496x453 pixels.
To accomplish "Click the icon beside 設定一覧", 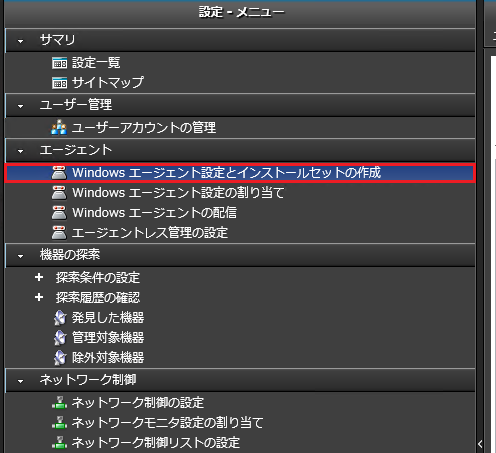I will coord(59,63).
